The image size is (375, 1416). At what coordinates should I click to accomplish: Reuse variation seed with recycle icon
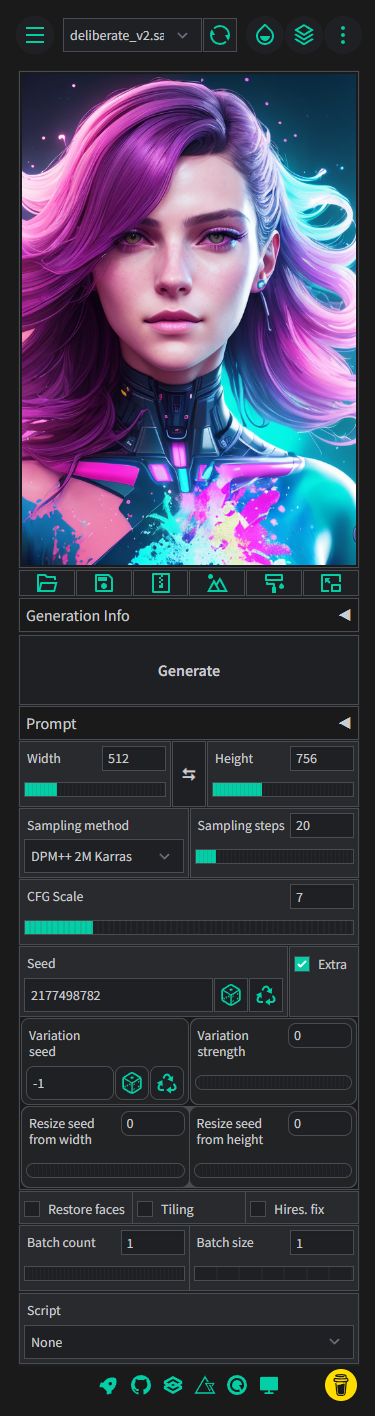pos(167,1083)
